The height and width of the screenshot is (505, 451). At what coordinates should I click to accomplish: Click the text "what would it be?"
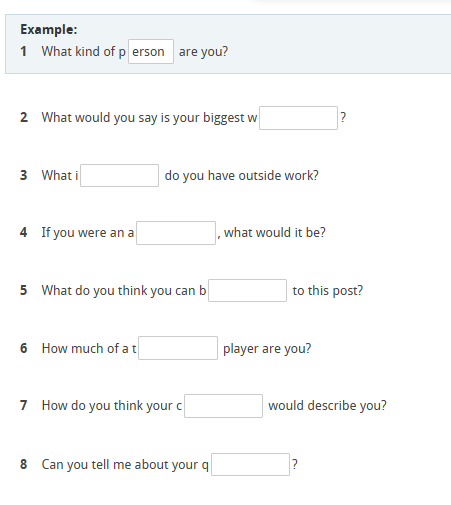pos(275,232)
